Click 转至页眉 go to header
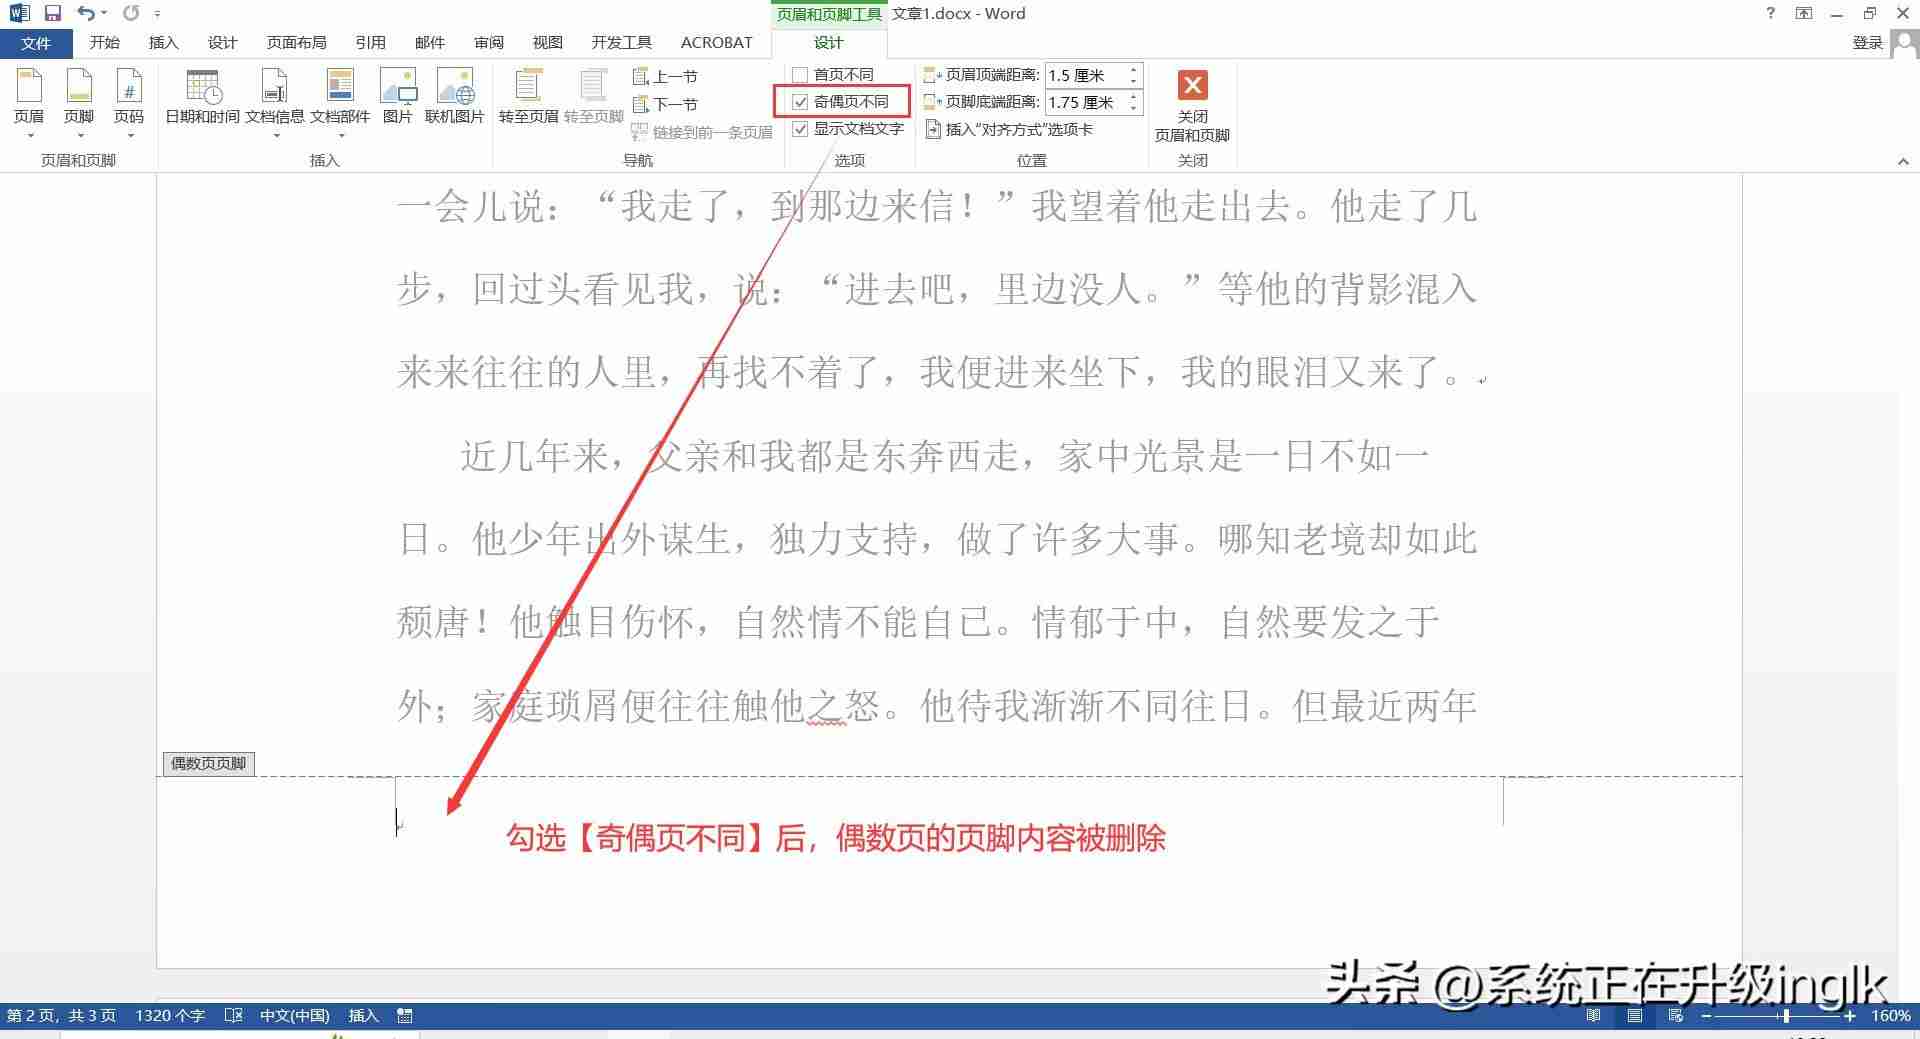 [528, 97]
